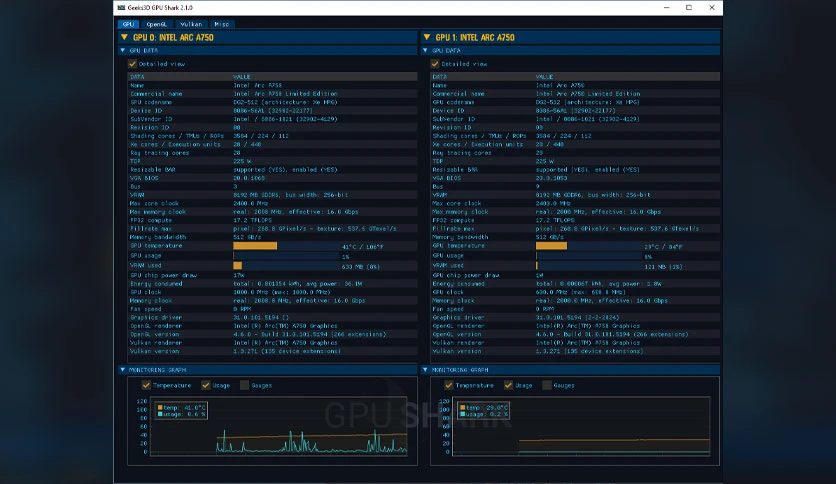Collapse MONITORING GRAPH for GPU 0
Viewport: 836px width, 484px height.
click(x=123, y=369)
